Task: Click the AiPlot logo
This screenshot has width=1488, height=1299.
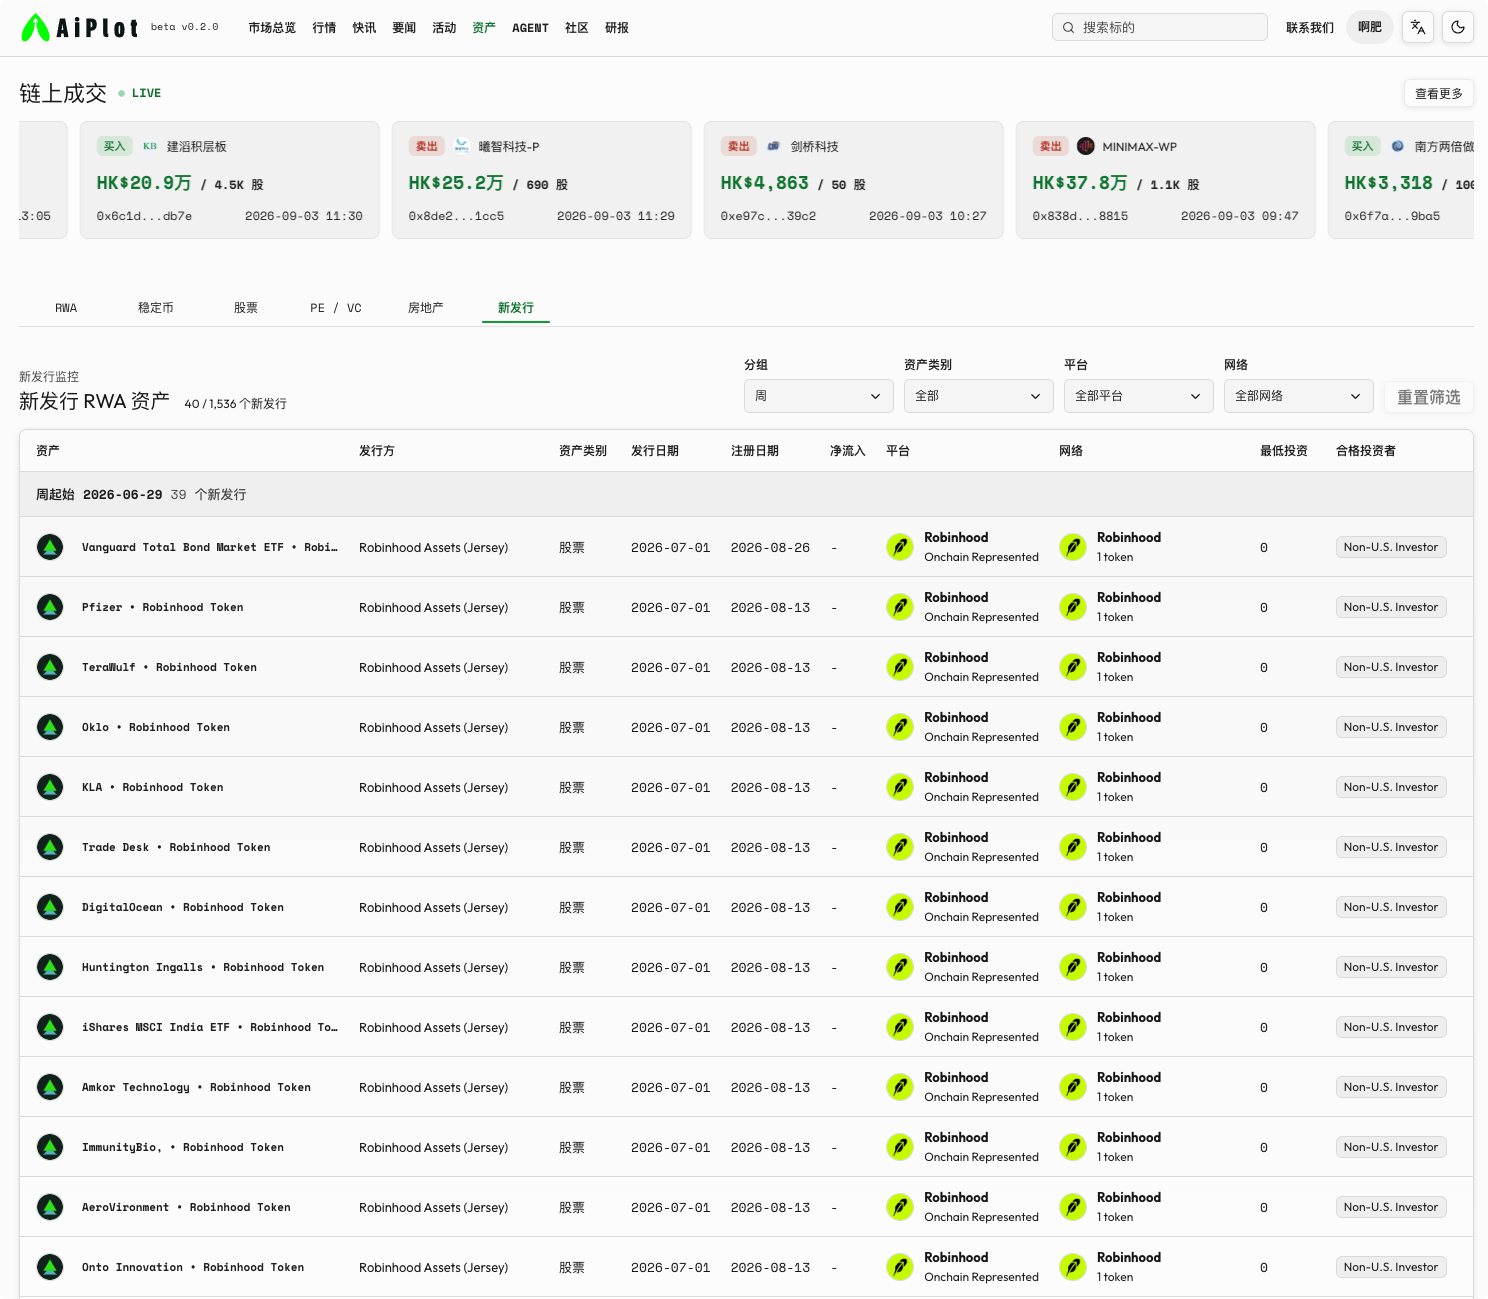Action: tap(80, 28)
